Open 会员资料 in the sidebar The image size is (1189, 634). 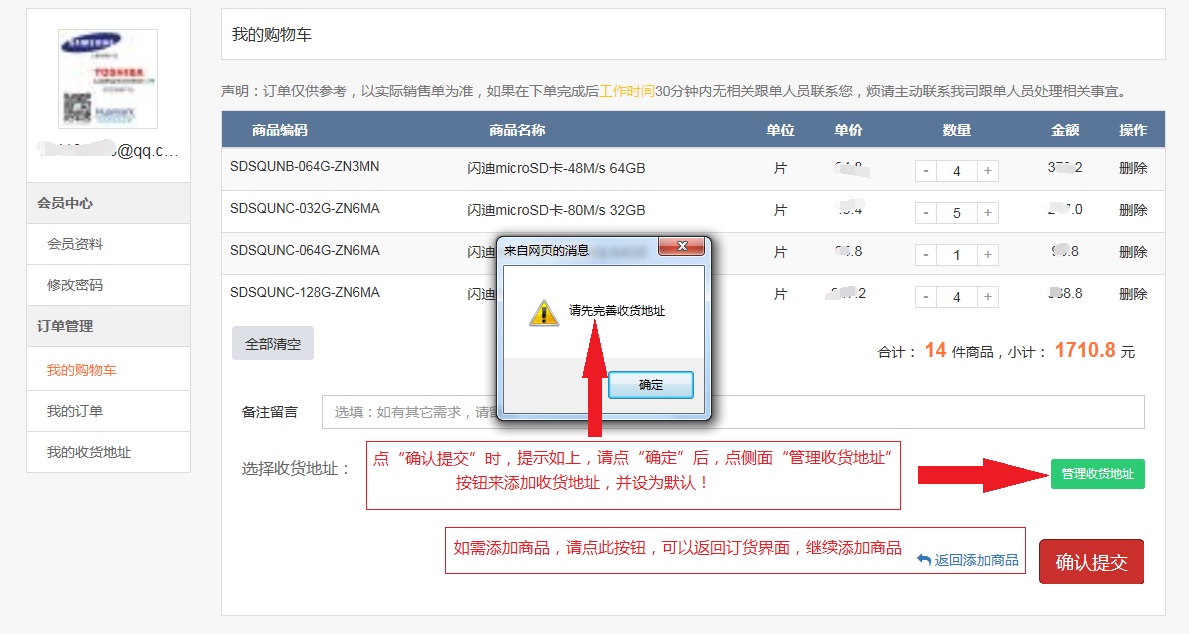(x=108, y=244)
